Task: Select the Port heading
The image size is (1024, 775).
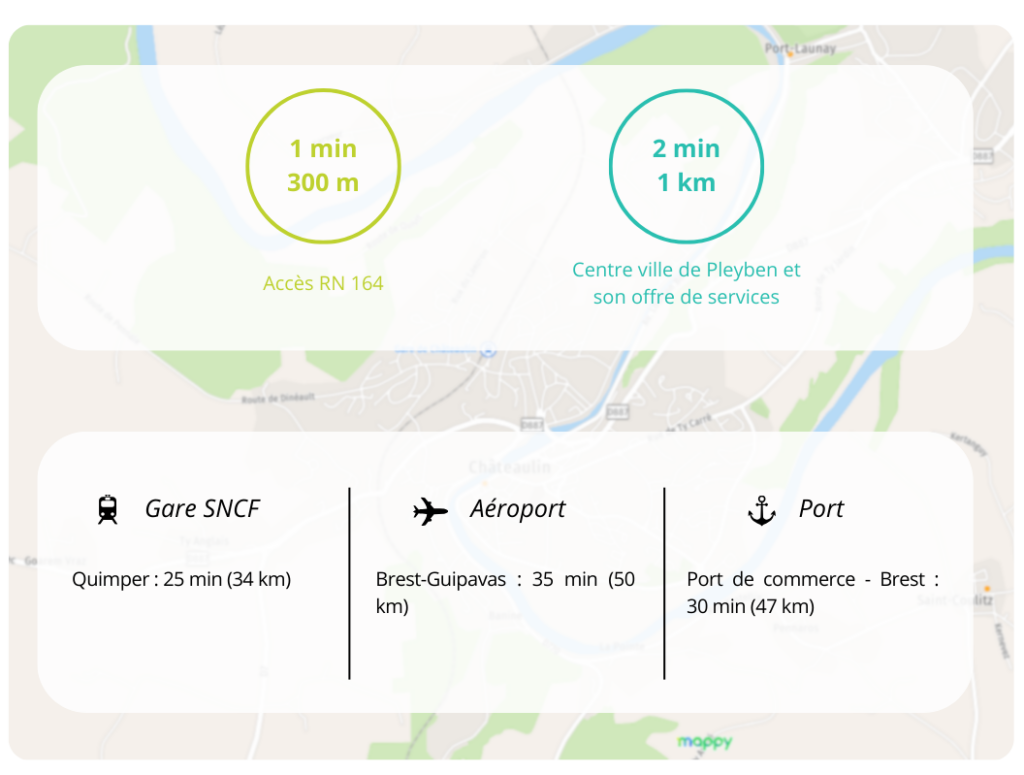Action: click(x=821, y=509)
